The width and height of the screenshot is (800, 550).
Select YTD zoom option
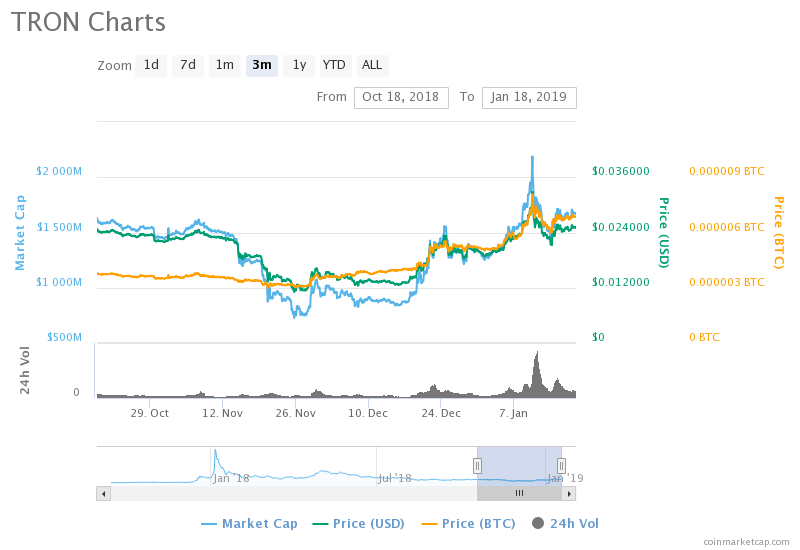coord(334,65)
